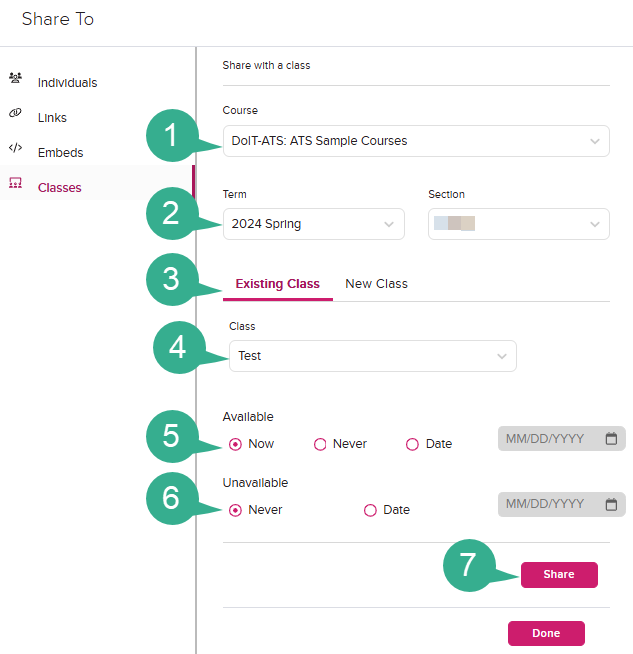Select Available Never radio button
The image size is (633, 654).
[320, 444]
